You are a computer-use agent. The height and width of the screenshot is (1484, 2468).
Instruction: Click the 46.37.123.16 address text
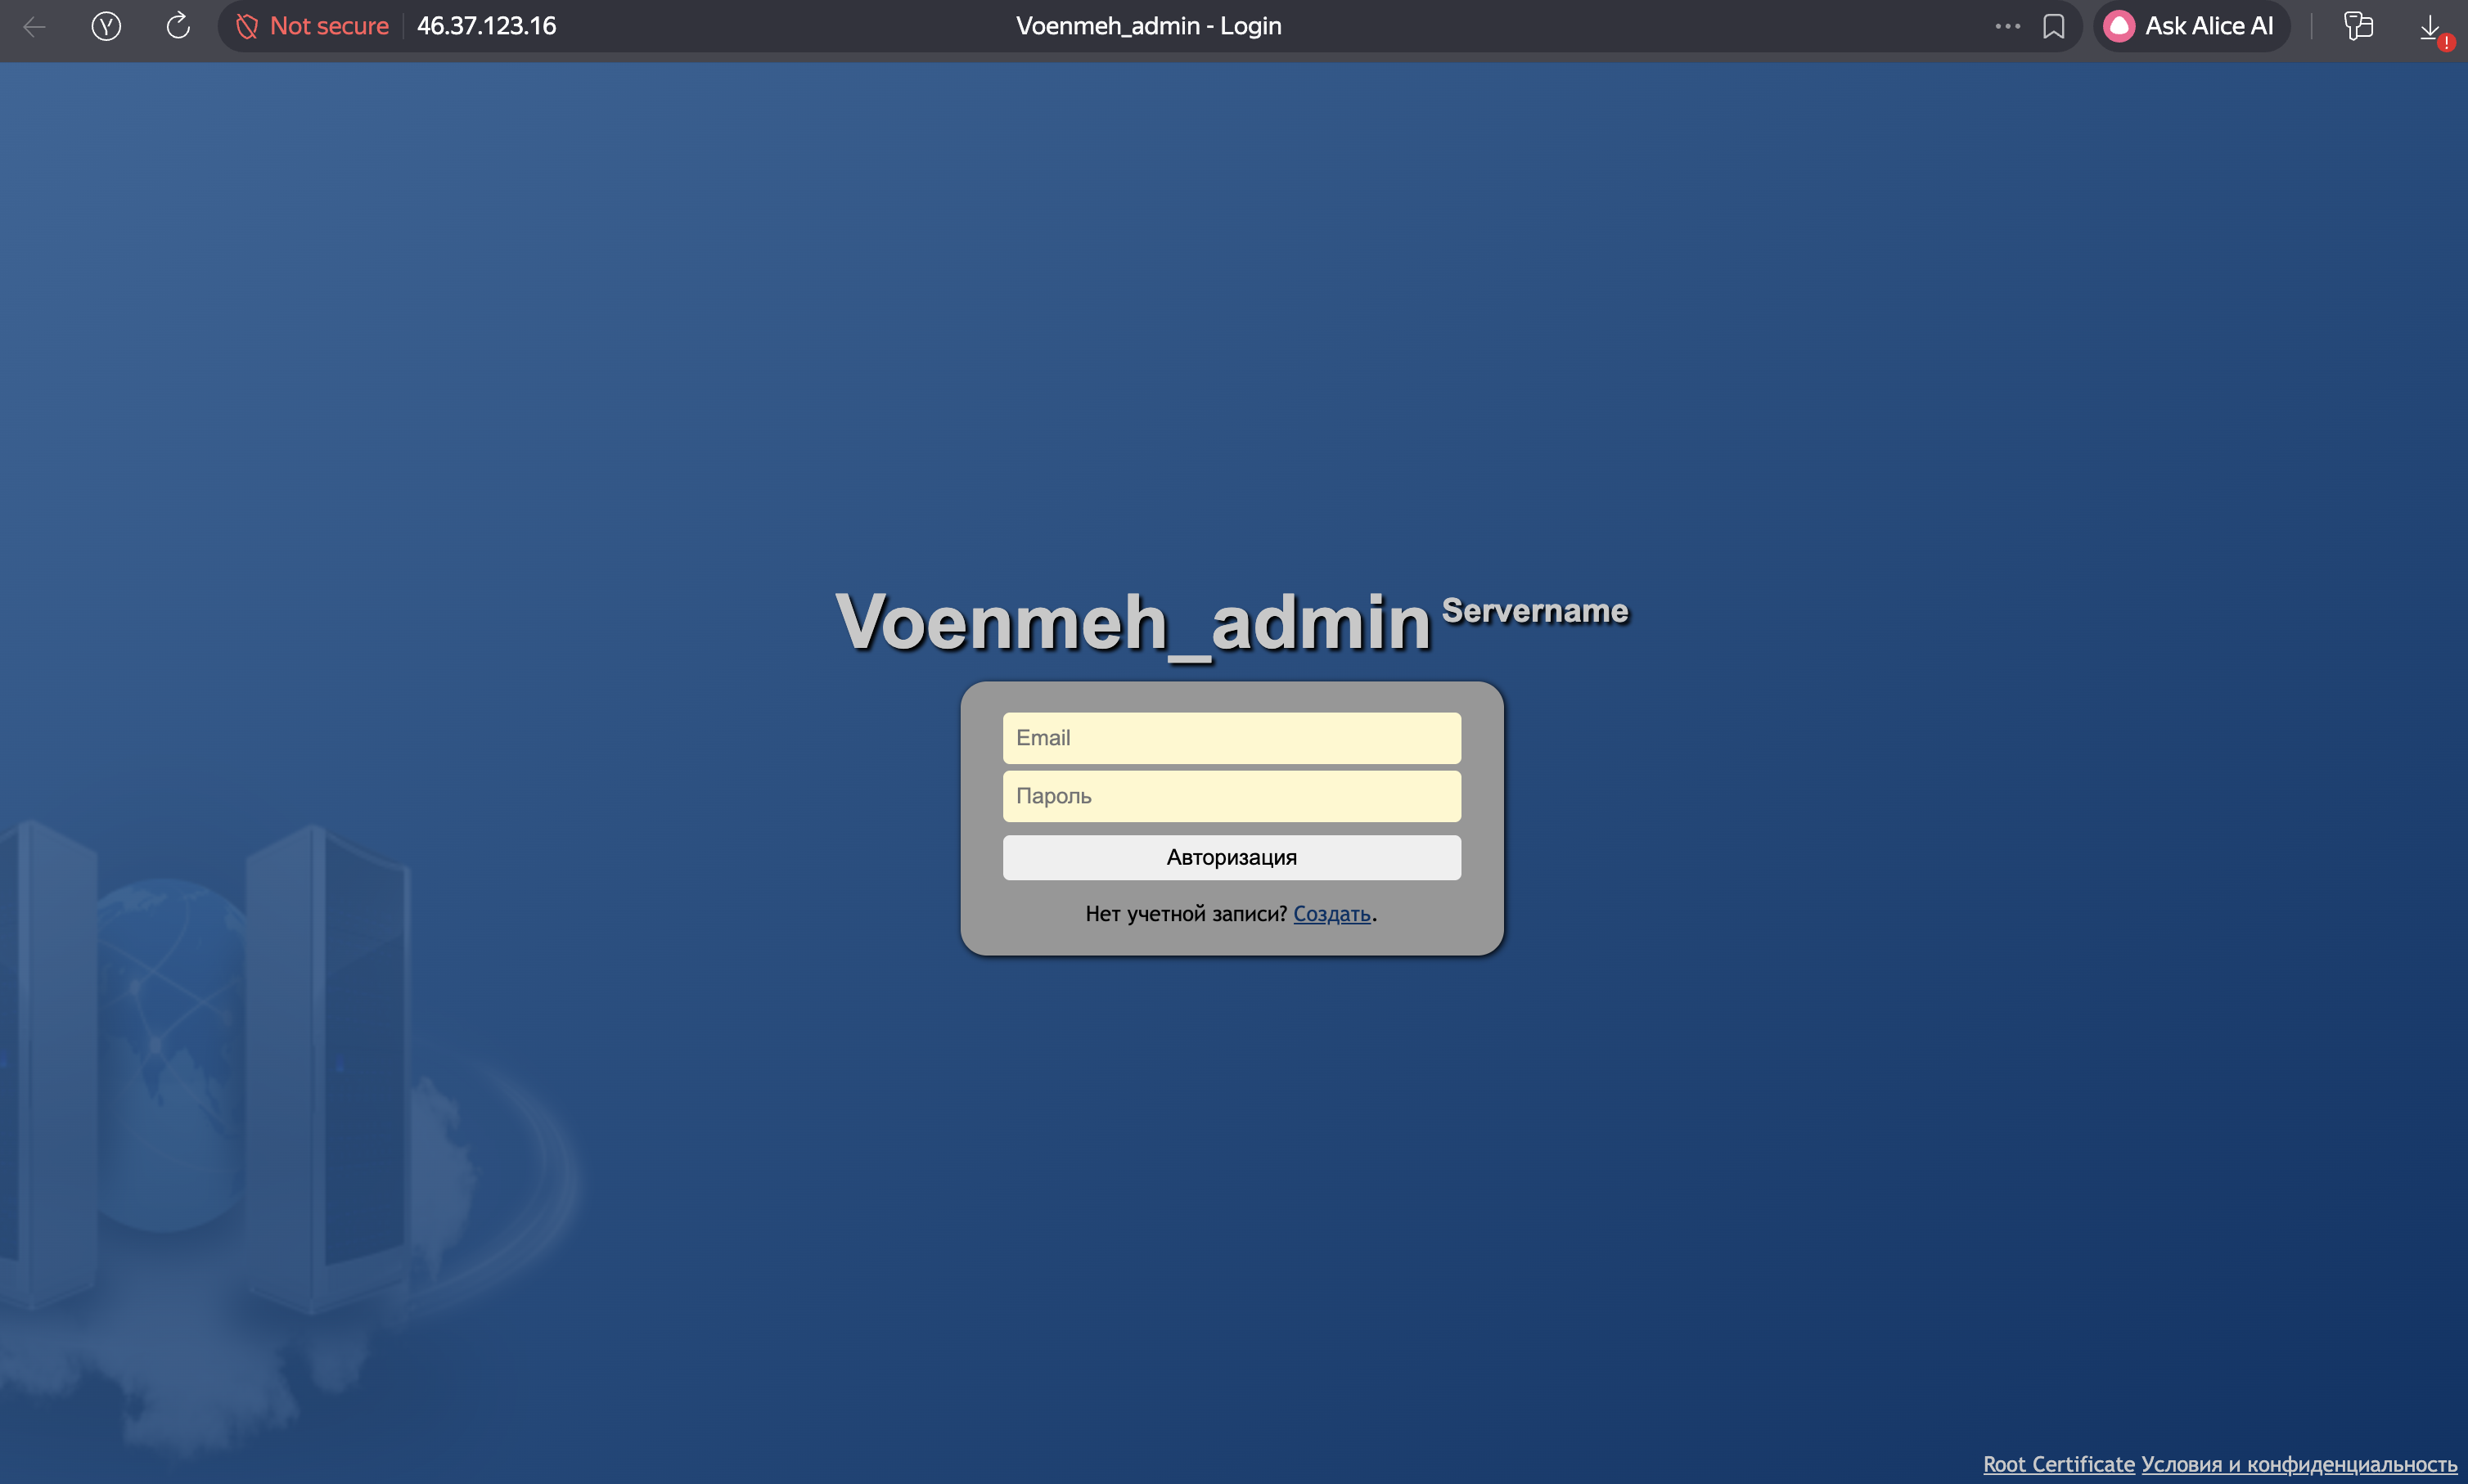tap(486, 27)
